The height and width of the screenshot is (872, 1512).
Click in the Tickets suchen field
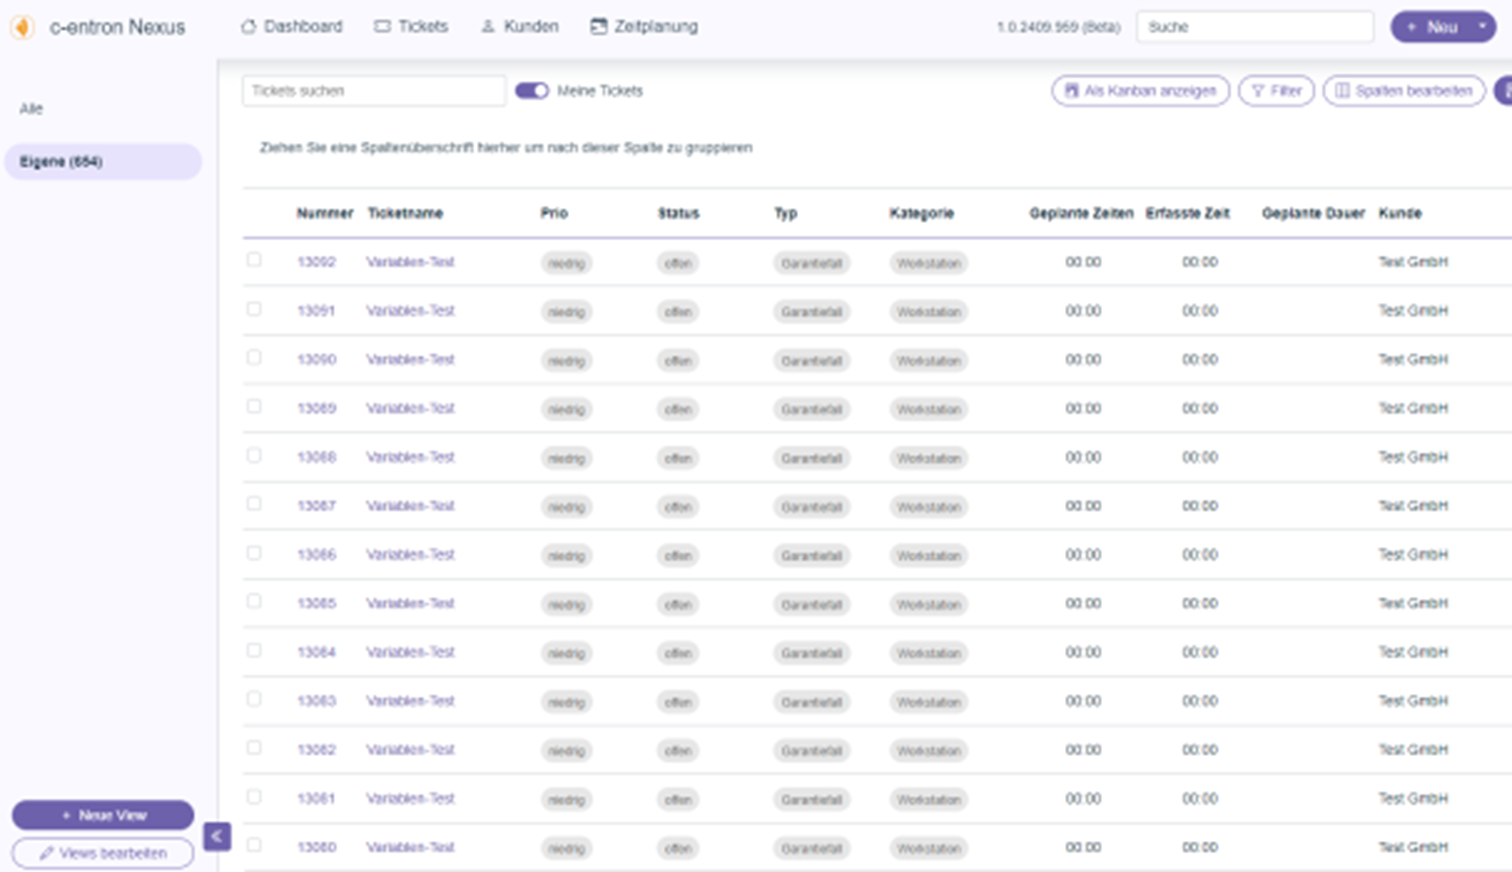pyautogui.click(x=373, y=91)
